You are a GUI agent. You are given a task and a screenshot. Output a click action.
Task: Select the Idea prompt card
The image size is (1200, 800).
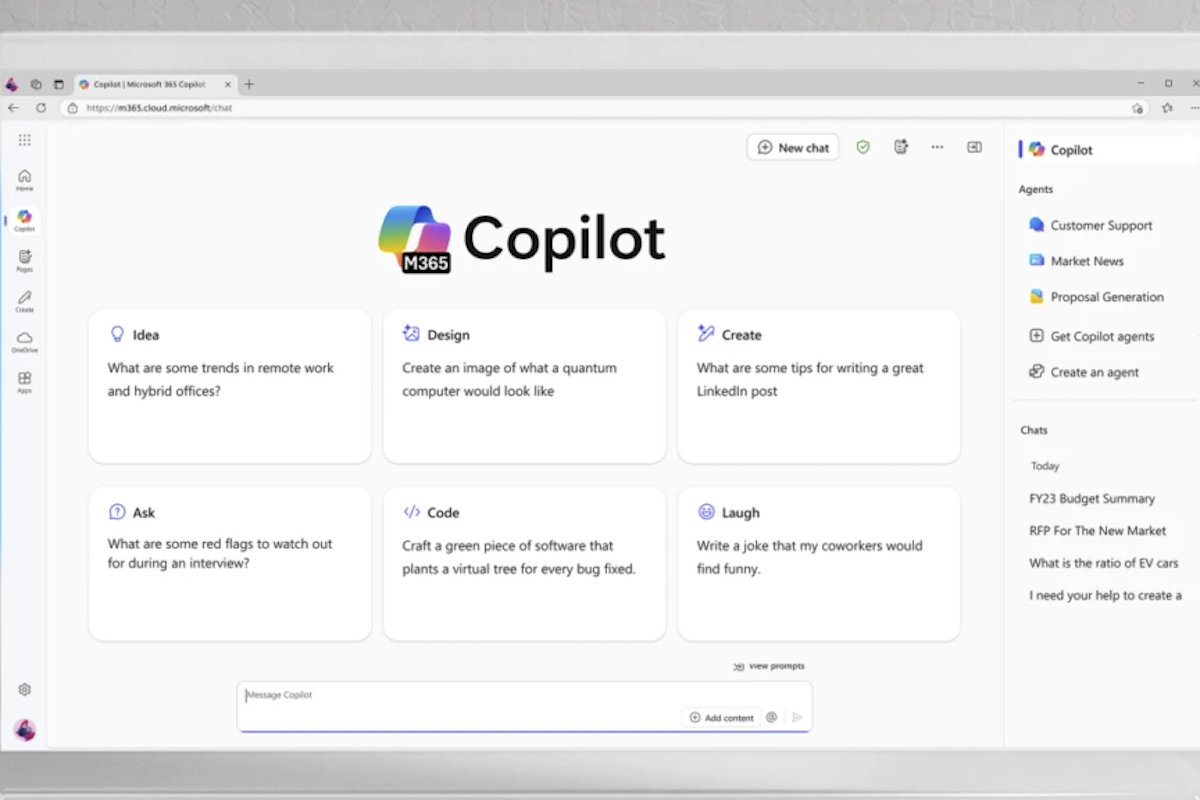click(230, 386)
